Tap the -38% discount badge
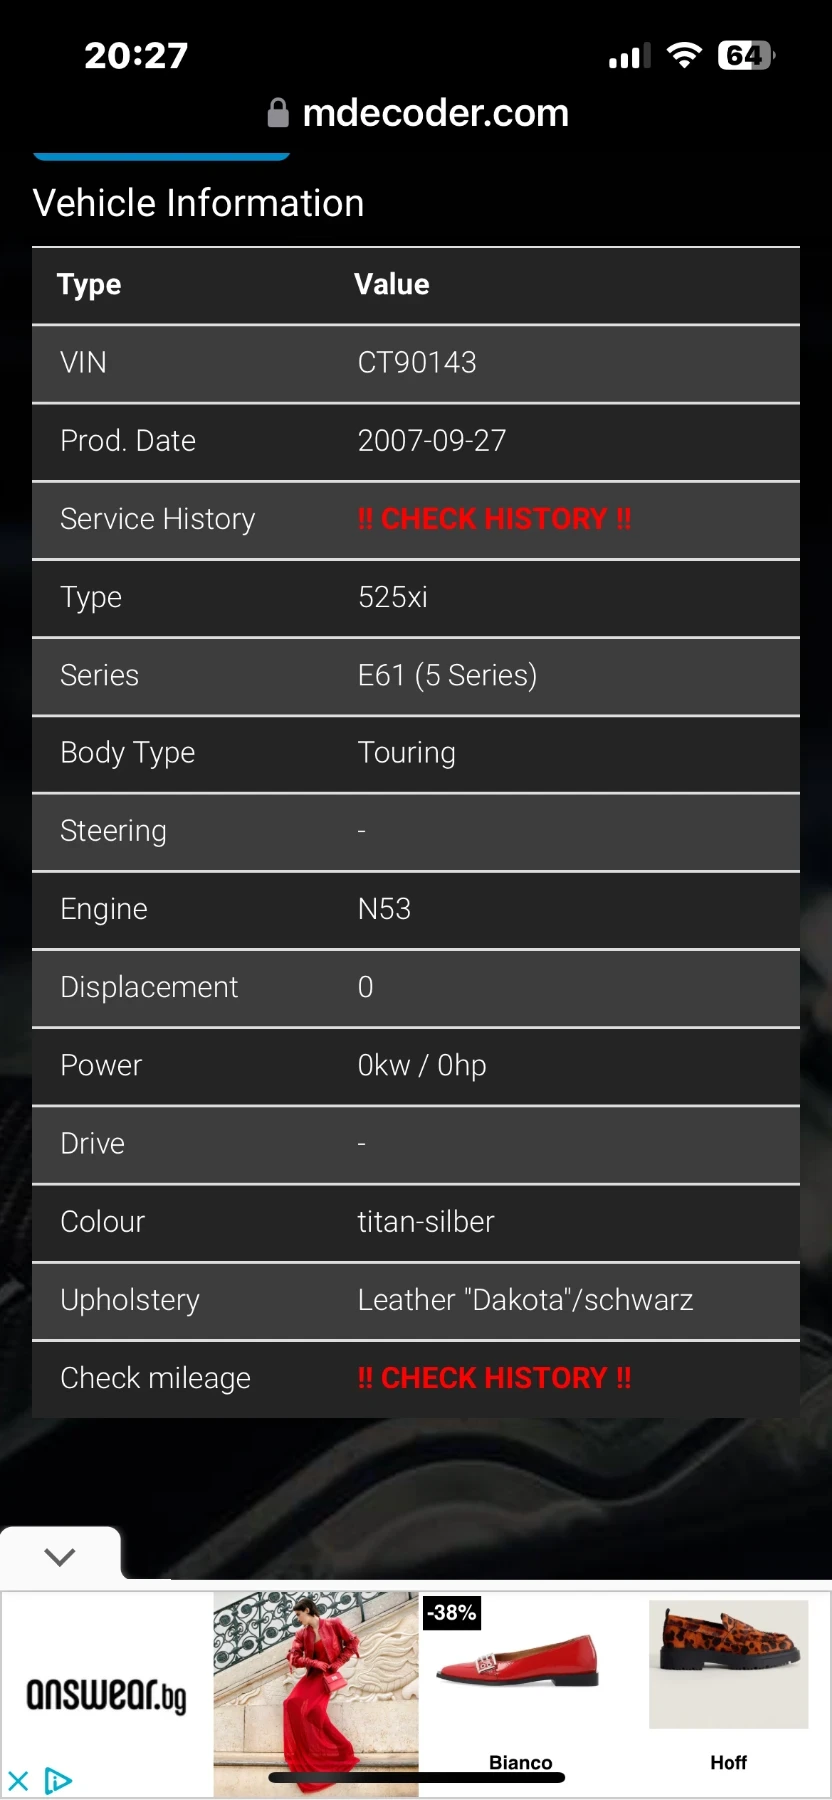Image resolution: width=832 pixels, height=1800 pixels. pos(452,1612)
